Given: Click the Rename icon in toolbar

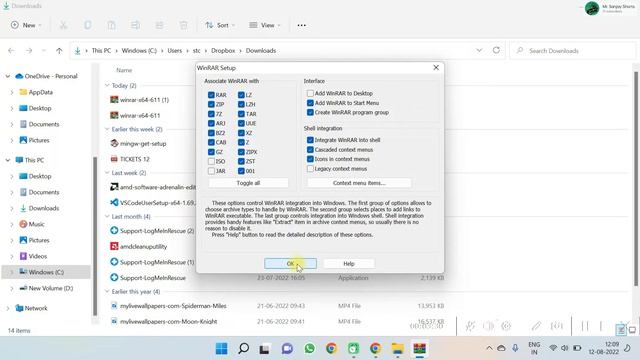Looking at the screenshot, I should coord(135,25).
